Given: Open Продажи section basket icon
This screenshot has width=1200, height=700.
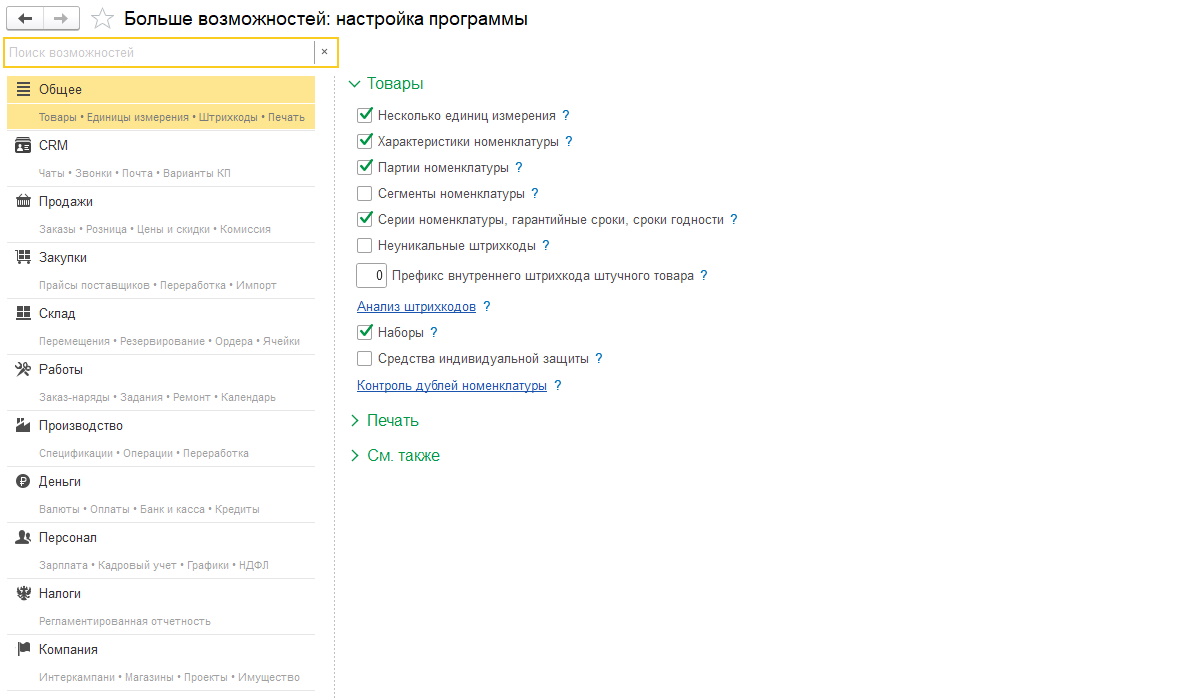Looking at the screenshot, I should tap(23, 202).
